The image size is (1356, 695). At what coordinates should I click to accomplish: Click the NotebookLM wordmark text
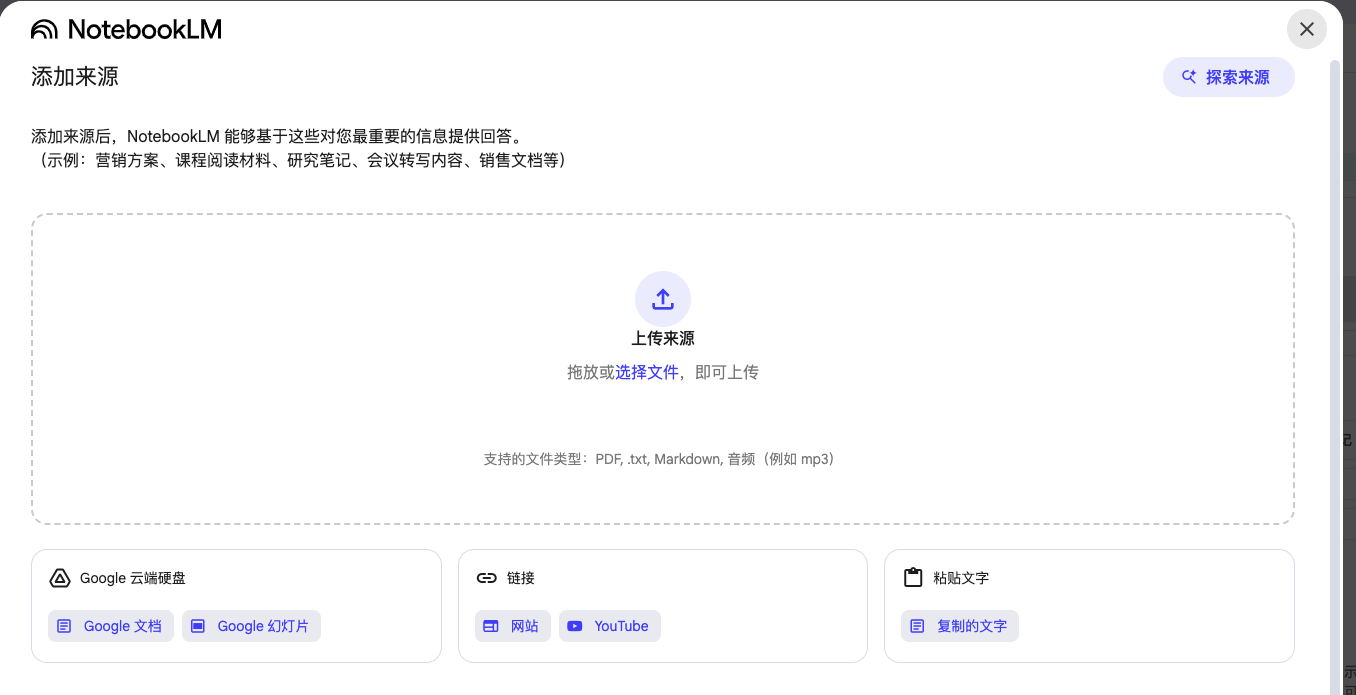point(145,30)
